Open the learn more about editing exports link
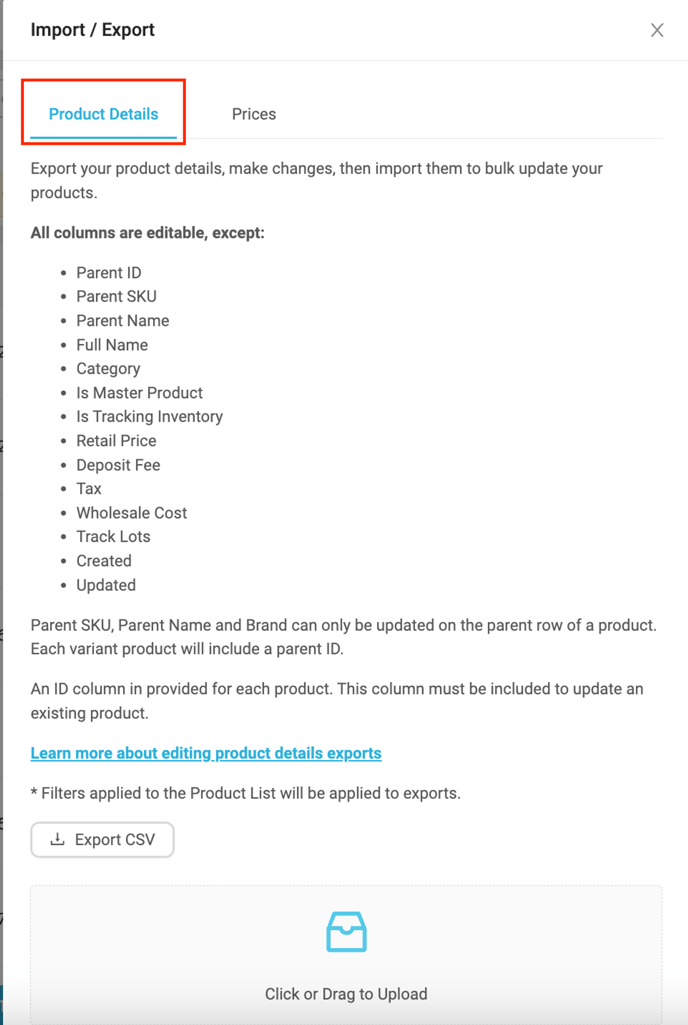688x1025 pixels. point(206,753)
